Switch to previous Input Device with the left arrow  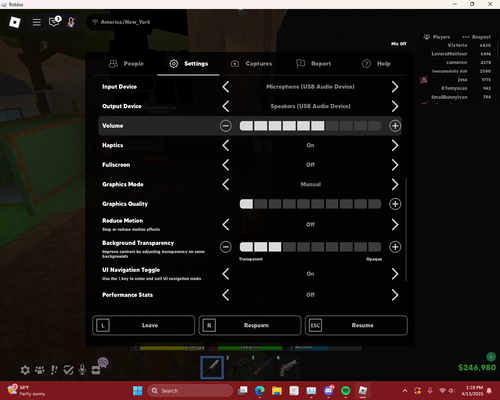(226, 87)
